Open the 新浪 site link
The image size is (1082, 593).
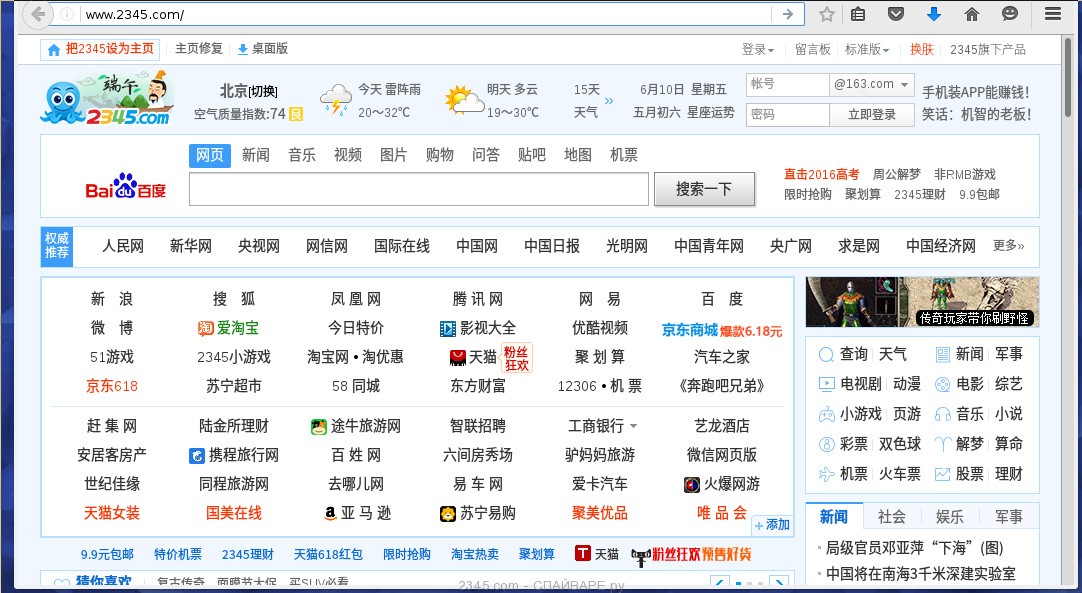pos(112,299)
